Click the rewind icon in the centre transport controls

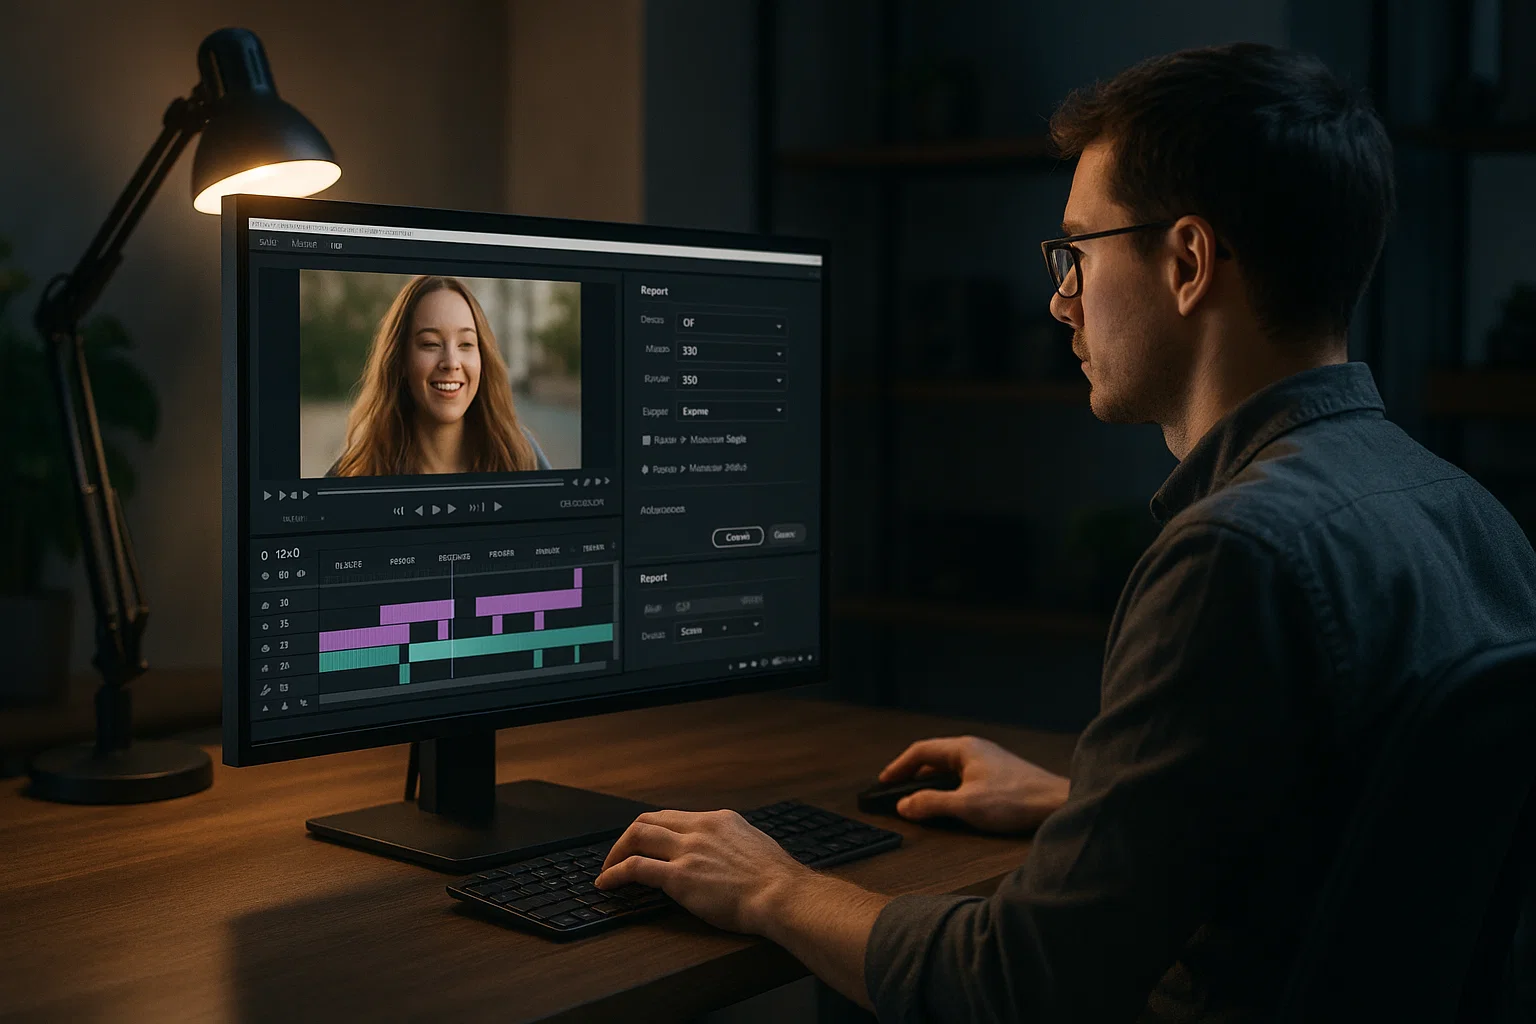399,511
